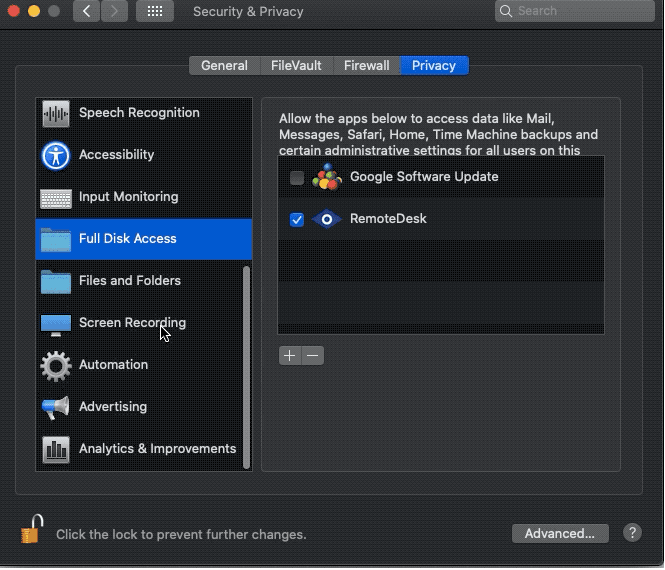Click the Input Monitoring keyboard icon
Image resolution: width=665 pixels, height=570 pixels.
(x=56, y=198)
